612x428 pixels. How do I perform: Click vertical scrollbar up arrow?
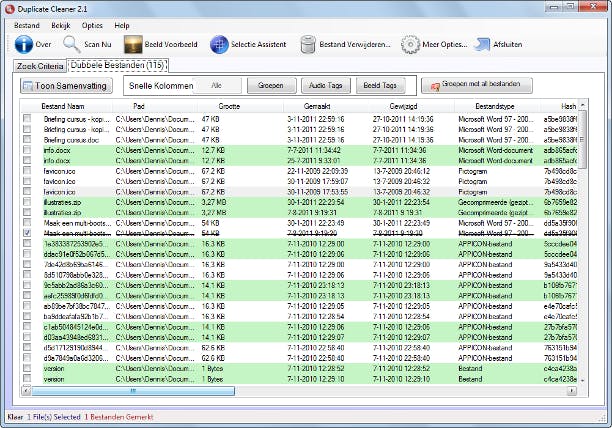583,105
